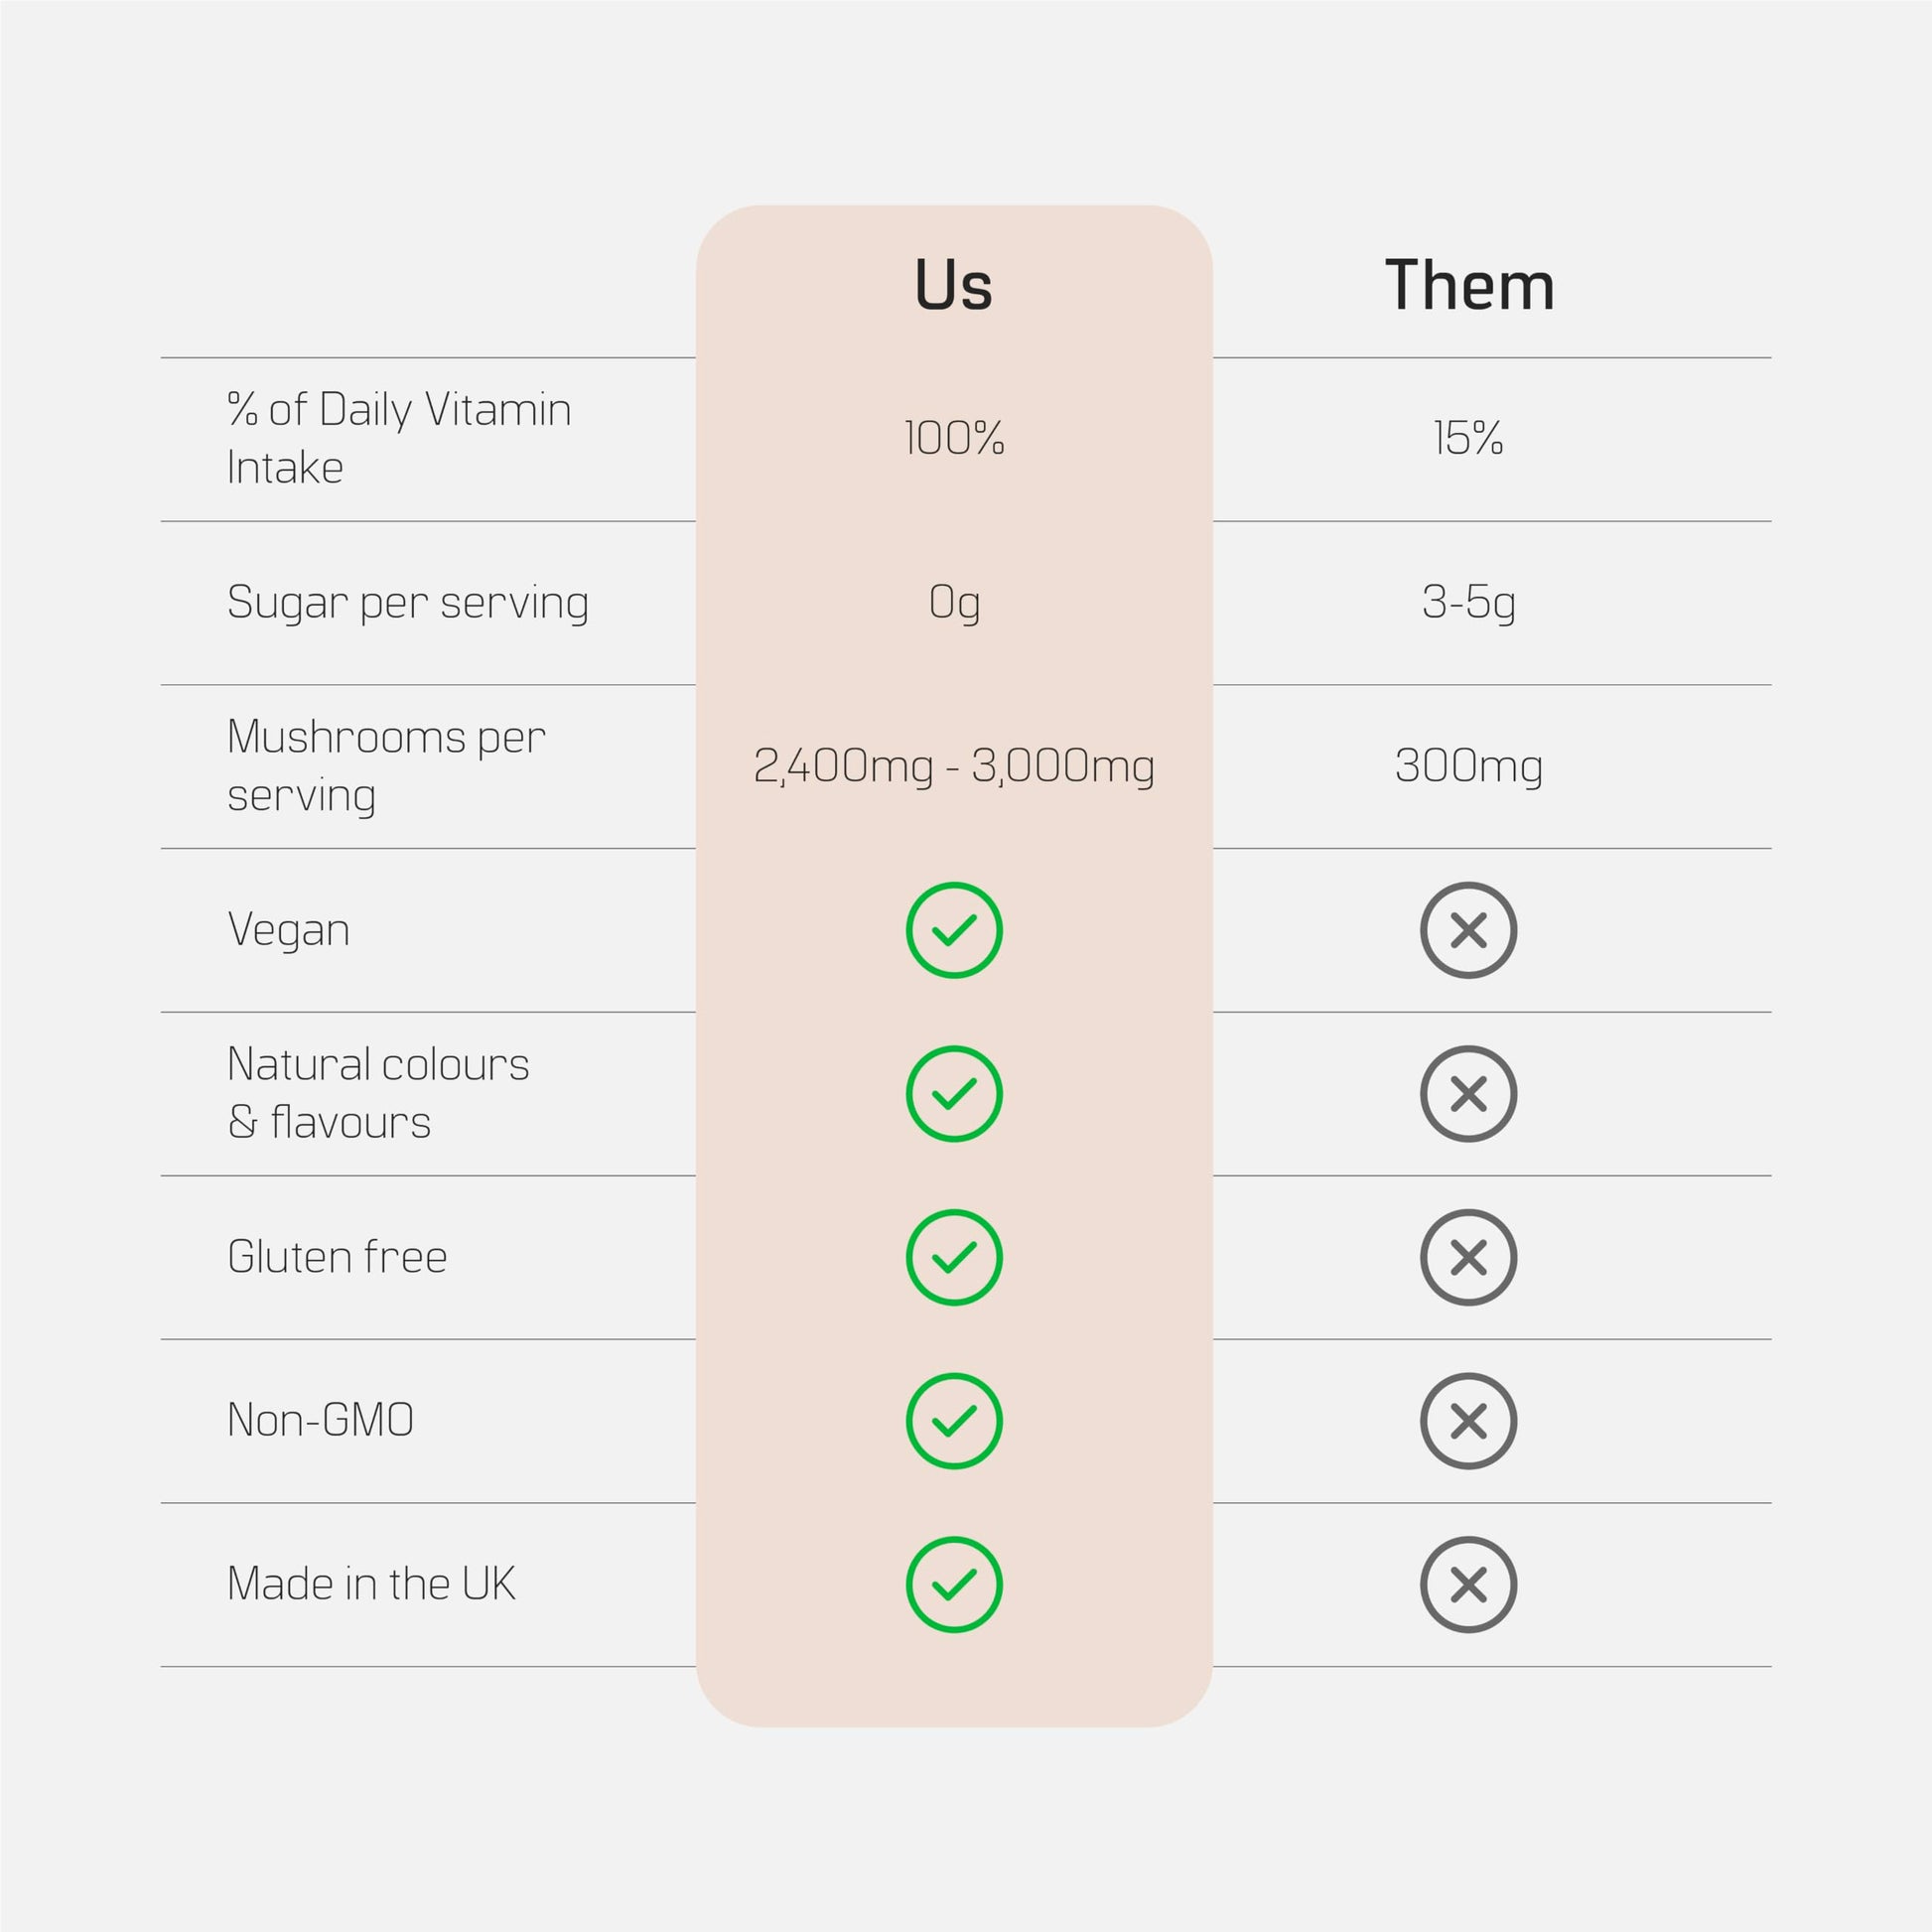Click the "% of Daily Vitamin Intake" label
The image size is (1932, 1932).
coord(398,438)
